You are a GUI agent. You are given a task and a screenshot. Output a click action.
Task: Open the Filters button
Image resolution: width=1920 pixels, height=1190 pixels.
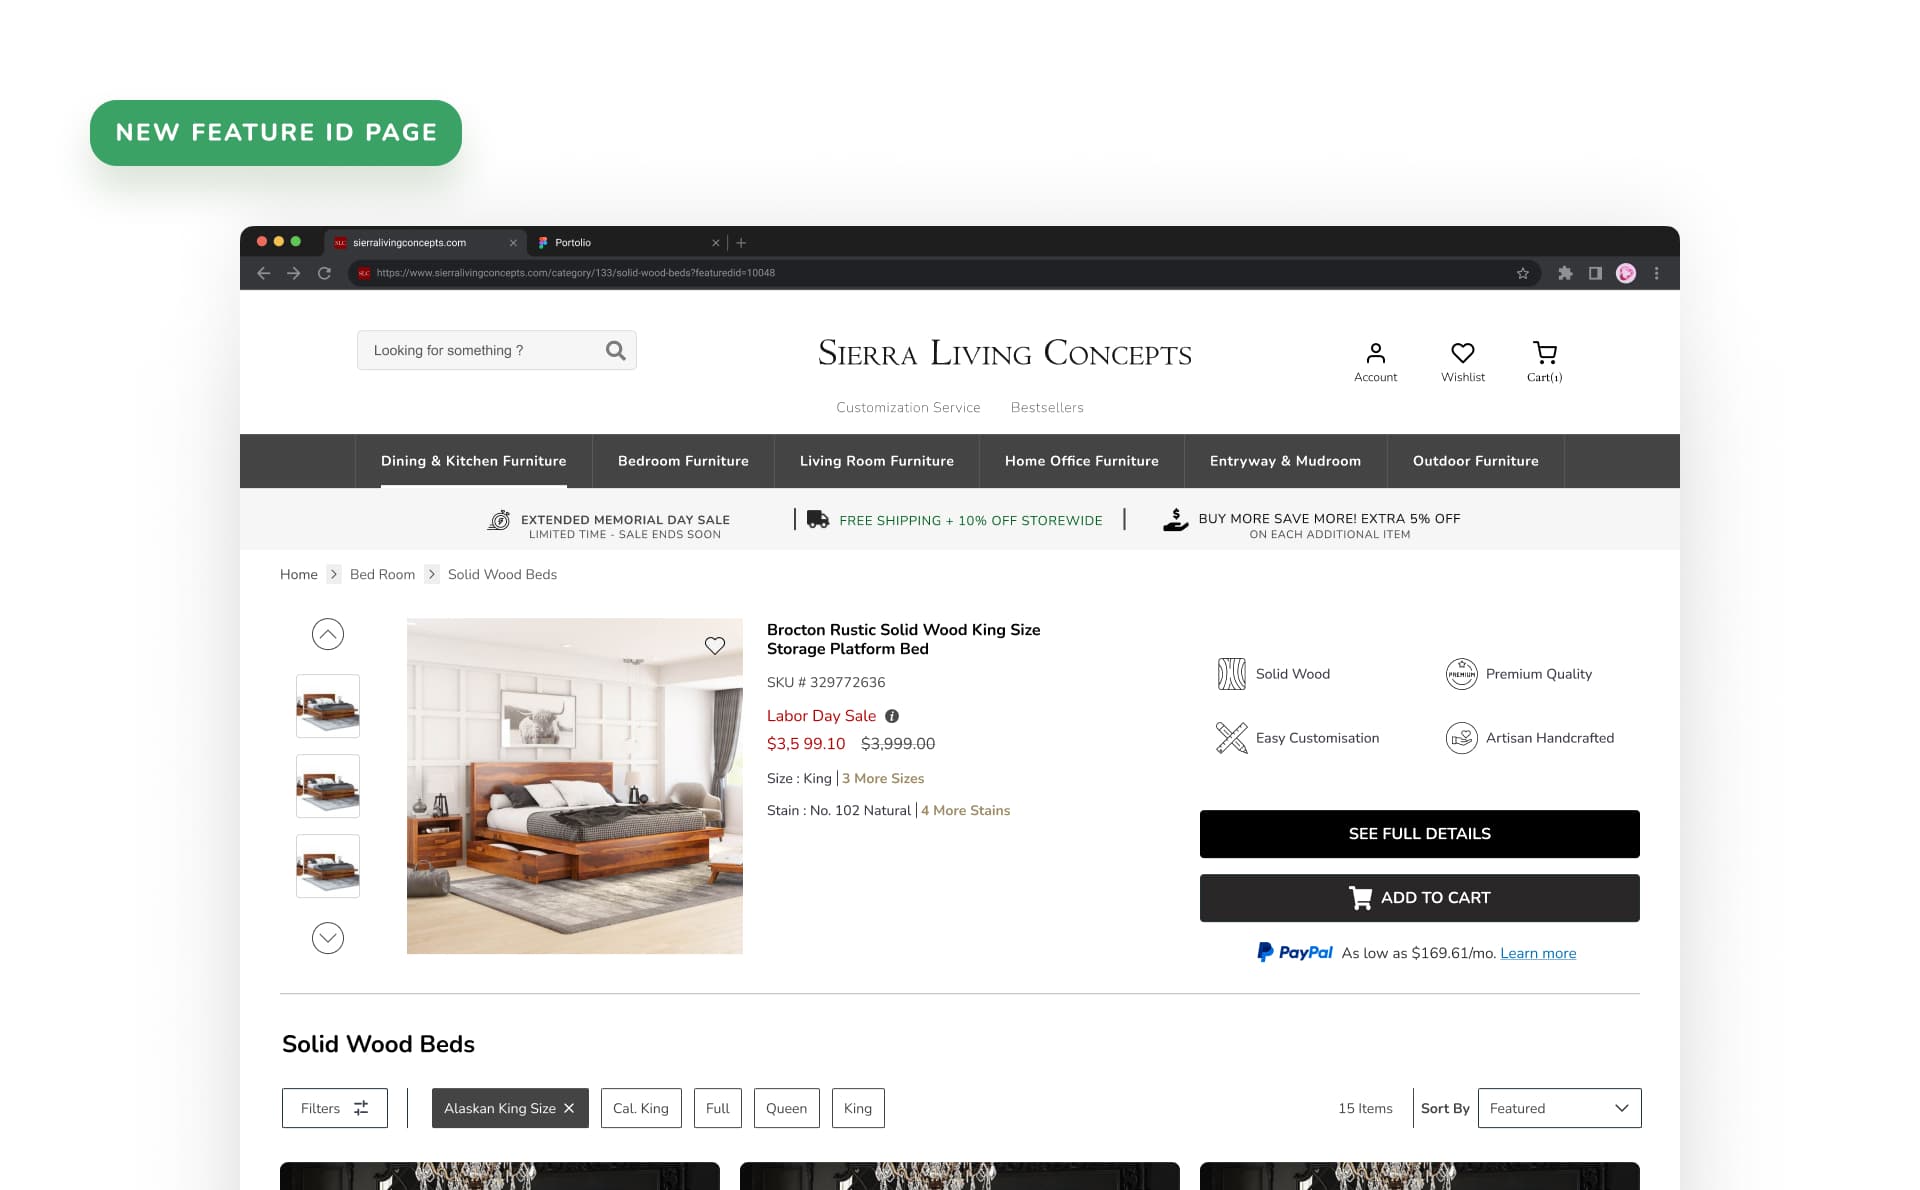pos(335,1108)
